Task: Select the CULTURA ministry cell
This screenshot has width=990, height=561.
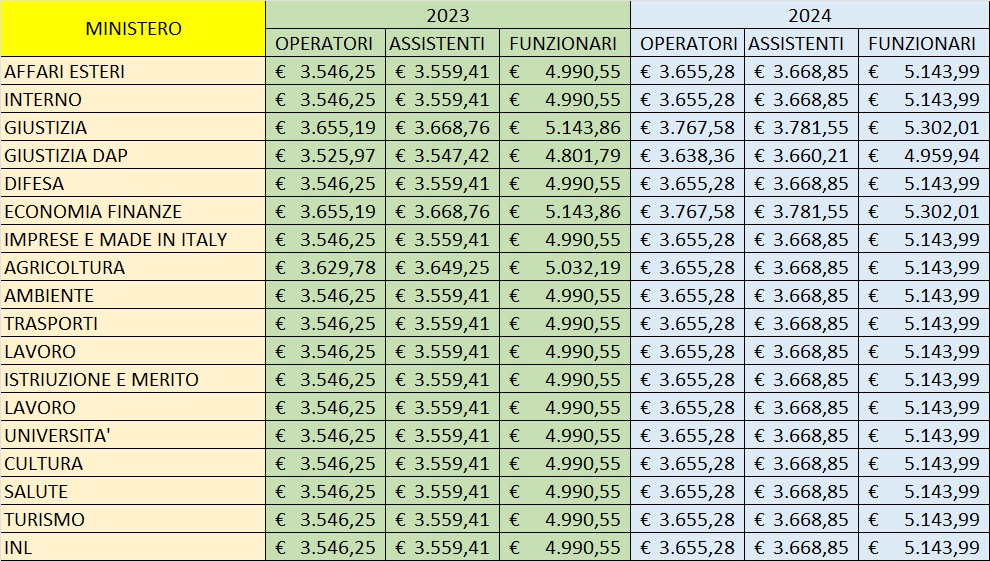Action: pos(133,463)
